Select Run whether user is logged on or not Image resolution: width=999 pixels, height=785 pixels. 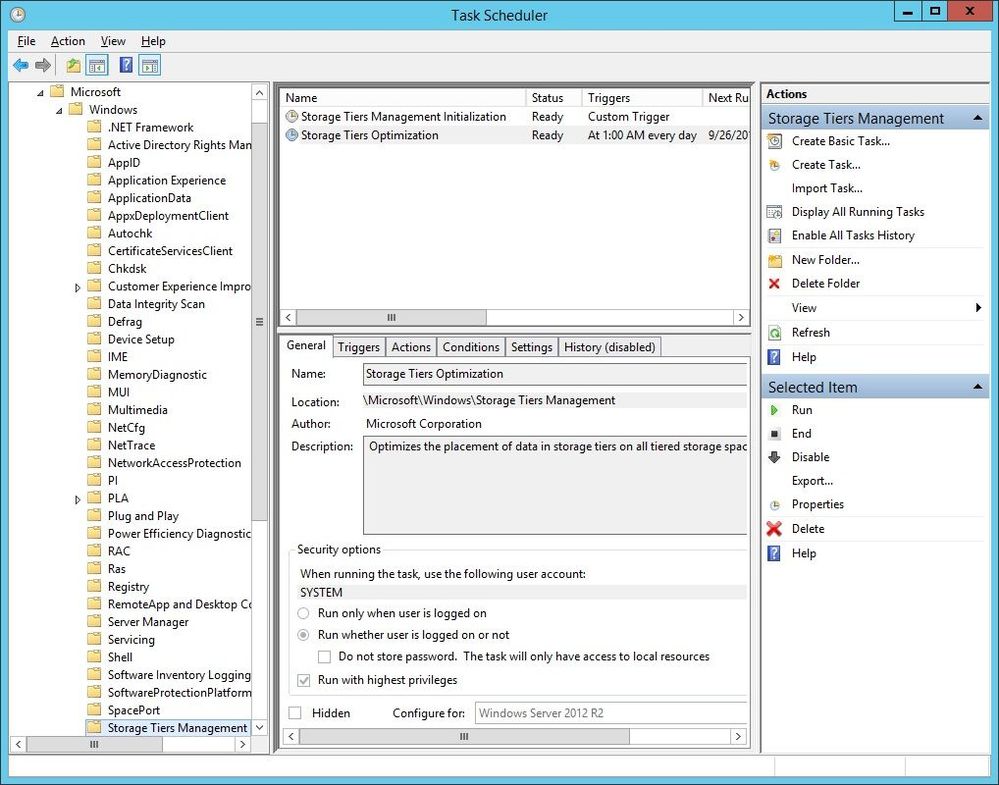click(304, 635)
